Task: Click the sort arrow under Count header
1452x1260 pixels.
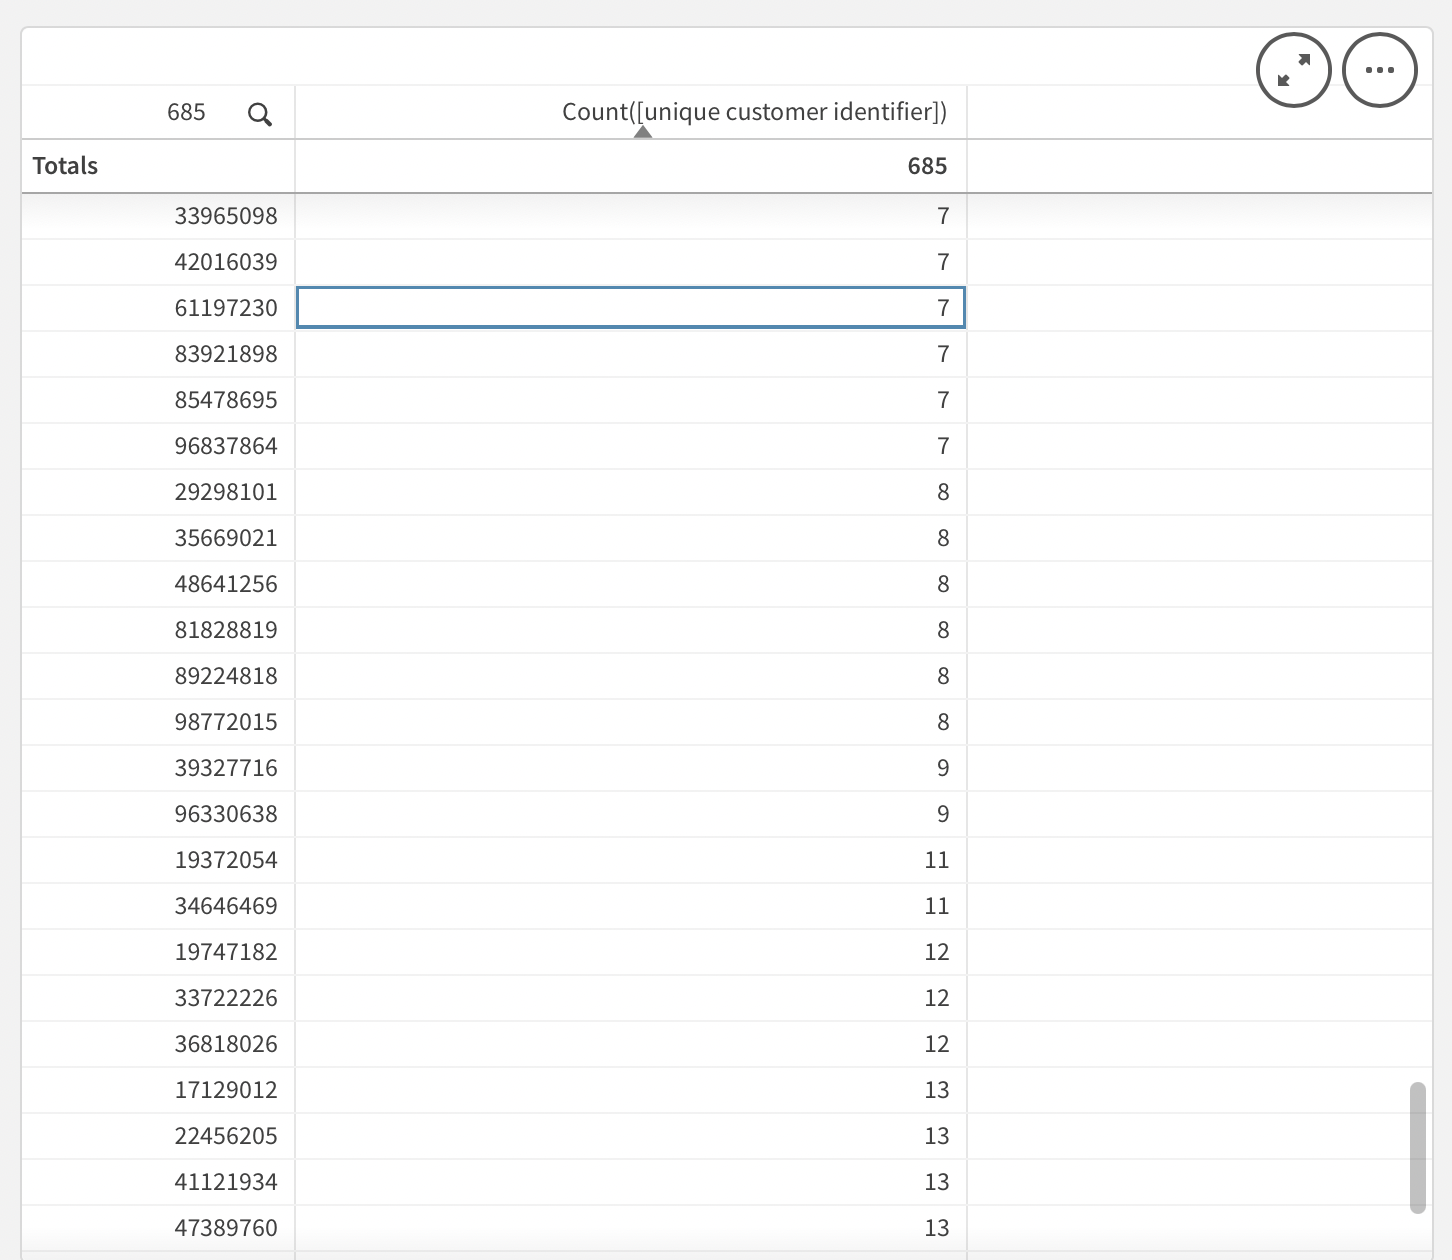Action: [x=643, y=132]
